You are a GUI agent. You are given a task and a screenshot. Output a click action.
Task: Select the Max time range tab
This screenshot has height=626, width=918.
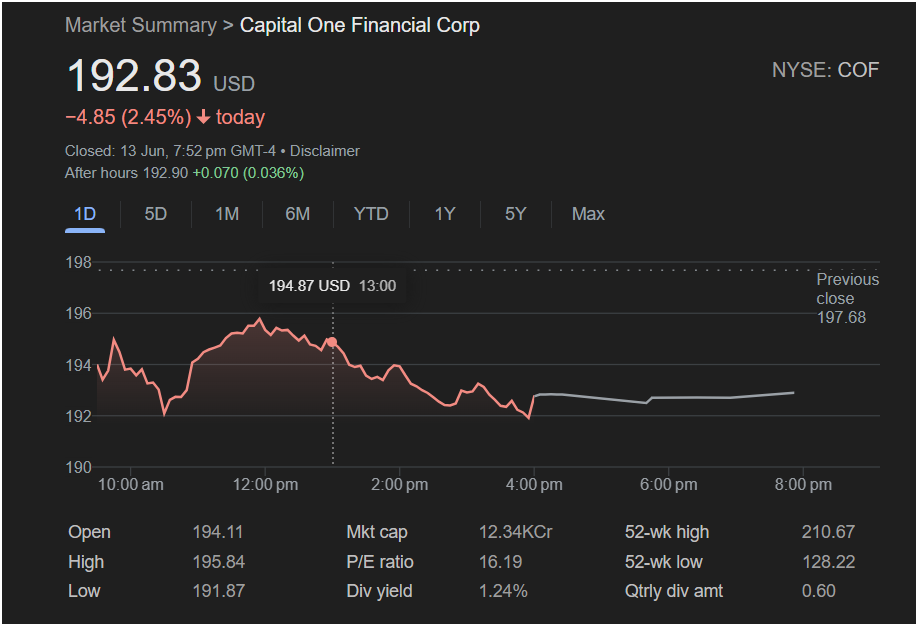(588, 214)
